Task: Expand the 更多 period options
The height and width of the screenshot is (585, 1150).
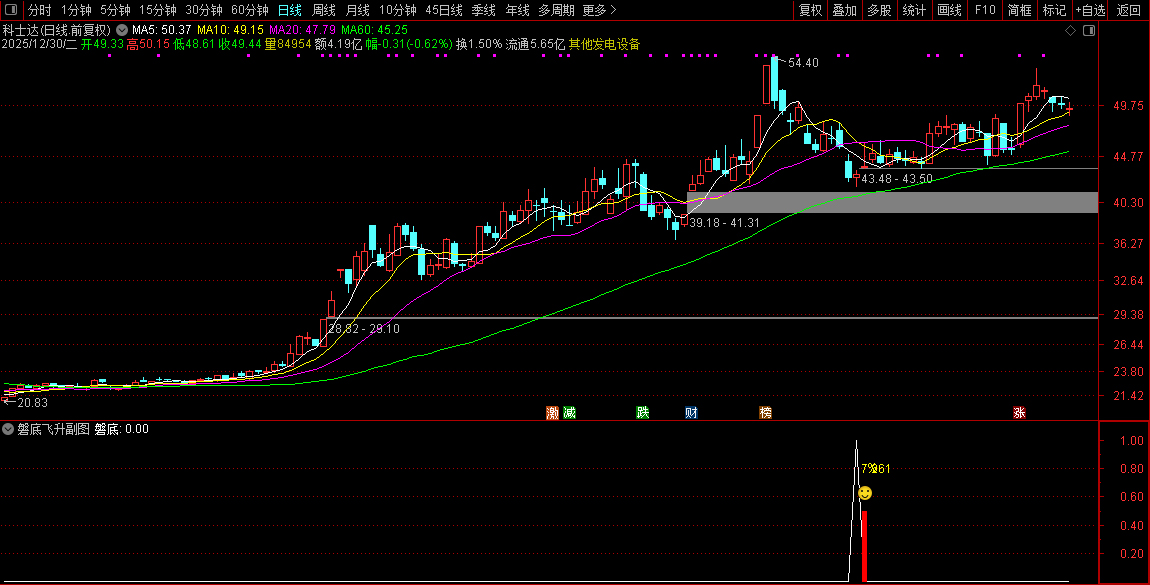Action: (x=599, y=10)
